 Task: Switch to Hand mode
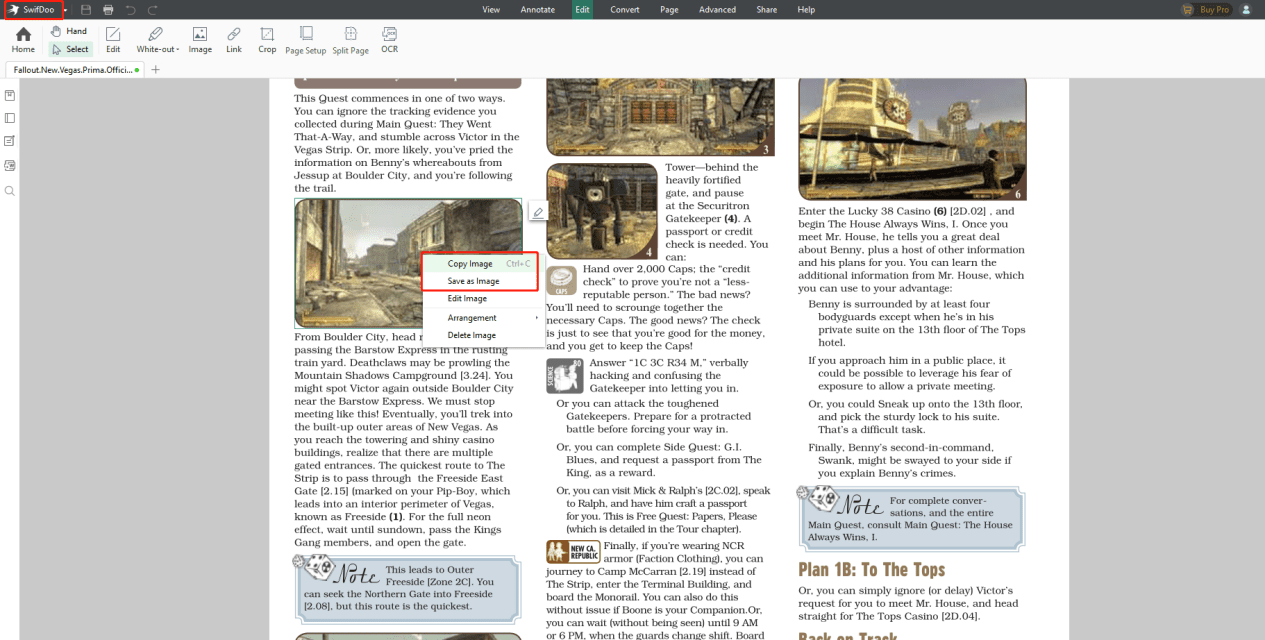coord(69,32)
